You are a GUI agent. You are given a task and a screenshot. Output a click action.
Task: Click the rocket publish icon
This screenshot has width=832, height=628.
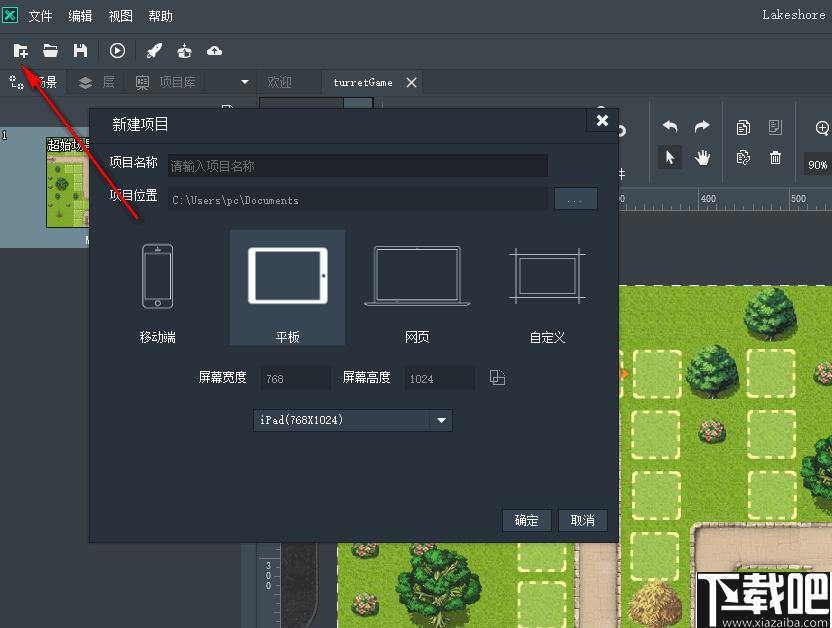[154, 51]
